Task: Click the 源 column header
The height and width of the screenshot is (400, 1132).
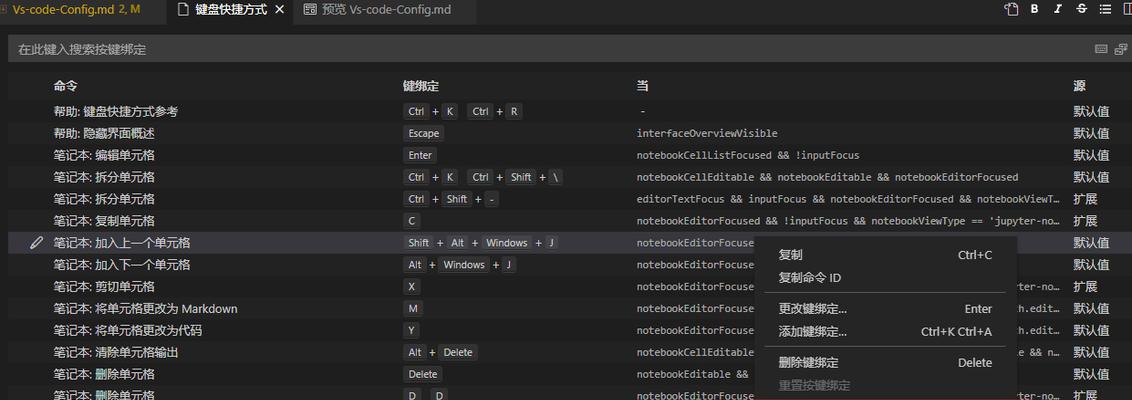Action: point(1079,86)
